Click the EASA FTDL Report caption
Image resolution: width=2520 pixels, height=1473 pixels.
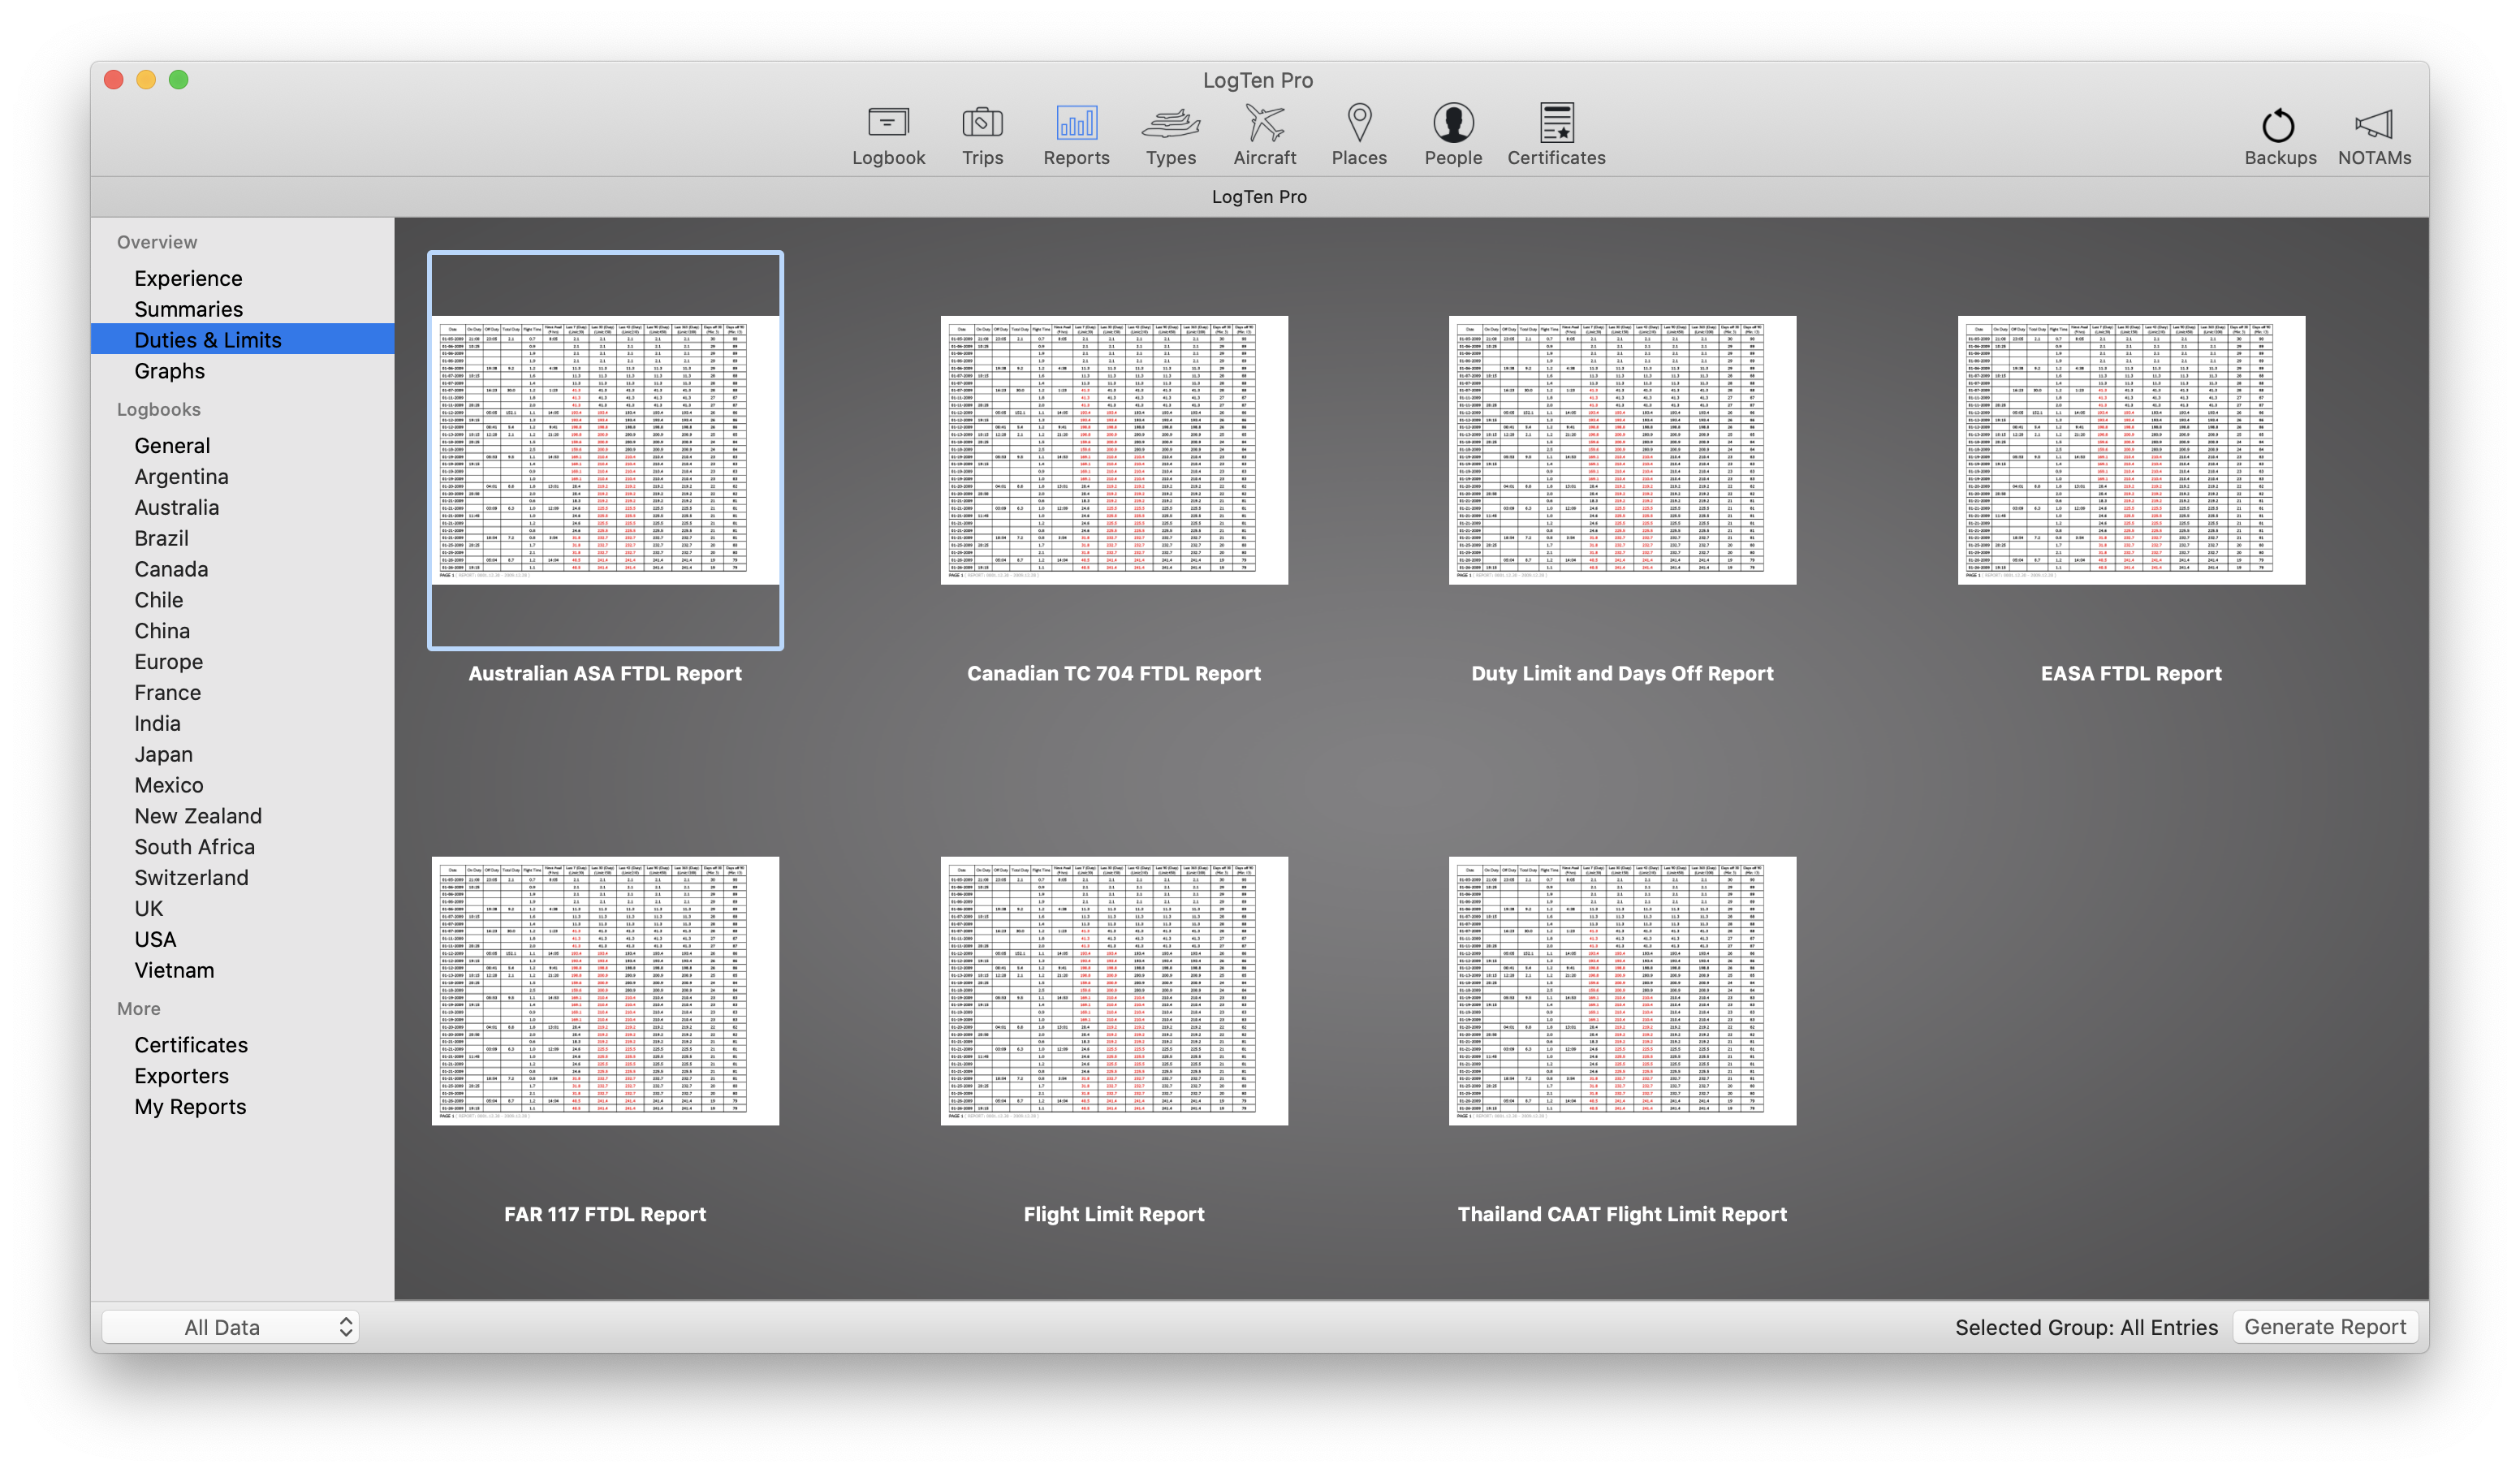pos(2131,674)
